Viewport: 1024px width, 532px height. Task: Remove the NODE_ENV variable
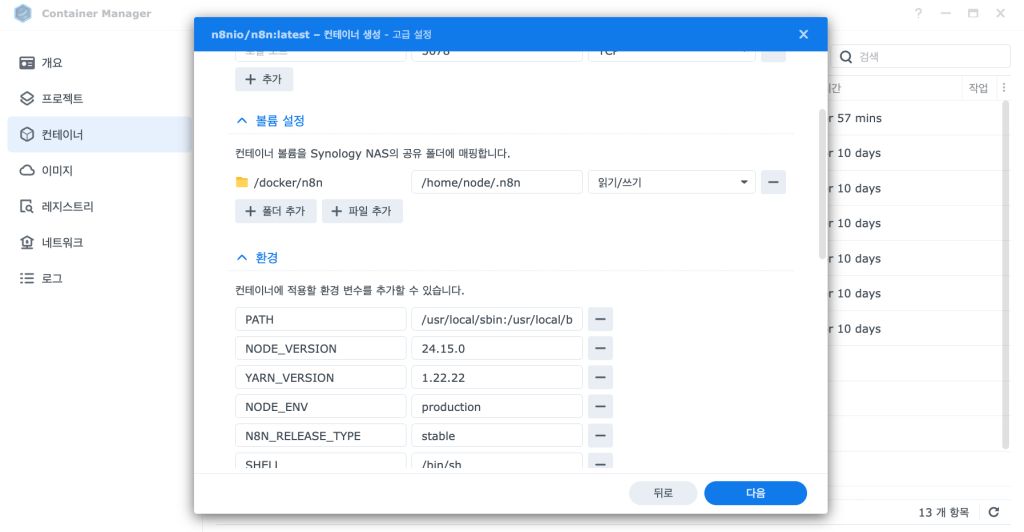tap(600, 407)
